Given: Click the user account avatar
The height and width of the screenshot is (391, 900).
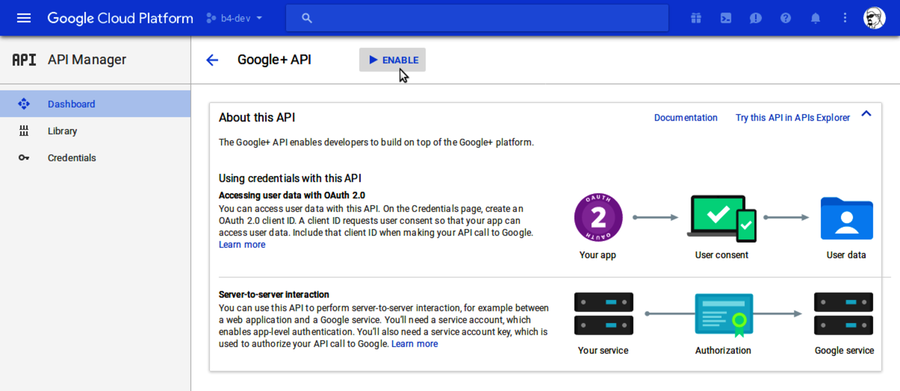Looking at the screenshot, I should pos(874,18).
